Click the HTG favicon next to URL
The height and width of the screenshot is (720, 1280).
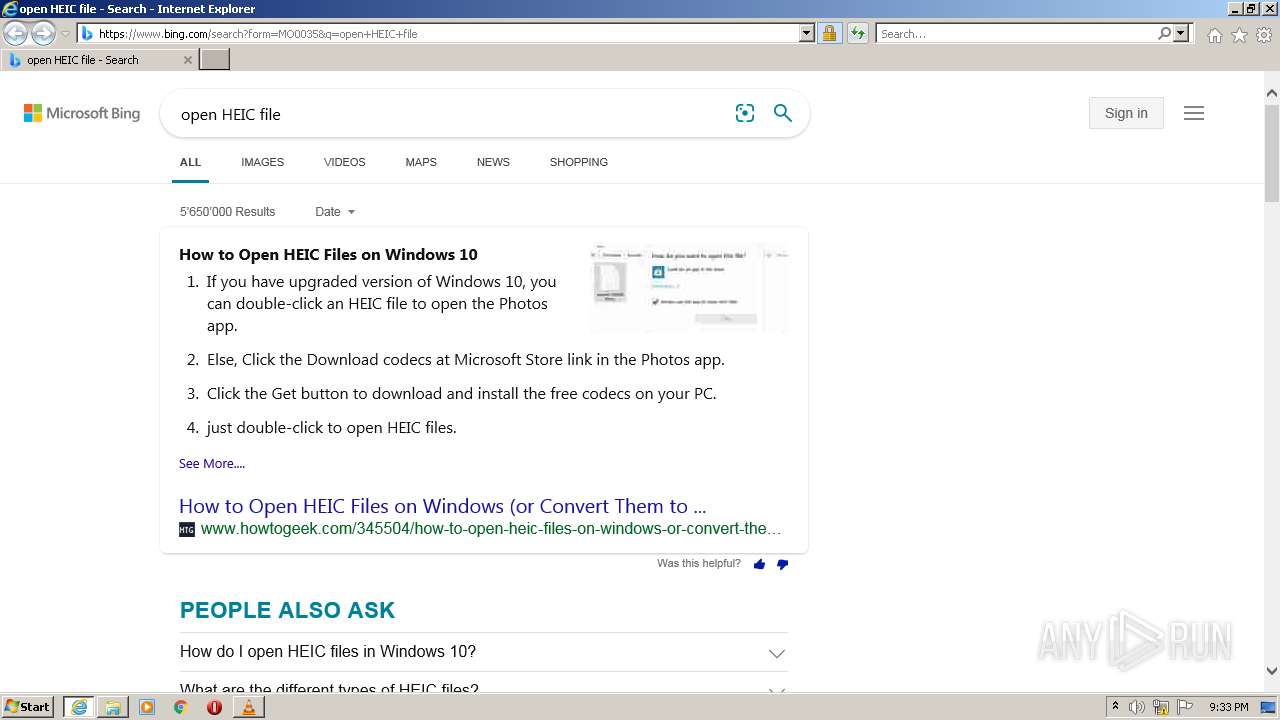pyautogui.click(x=187, y=530)
